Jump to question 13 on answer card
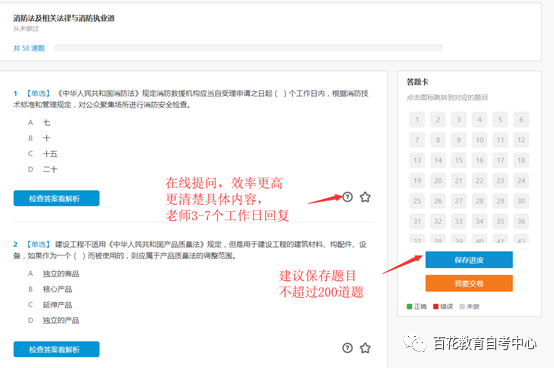The height and width of the screenshot is (368, 554). click(417, 160)
